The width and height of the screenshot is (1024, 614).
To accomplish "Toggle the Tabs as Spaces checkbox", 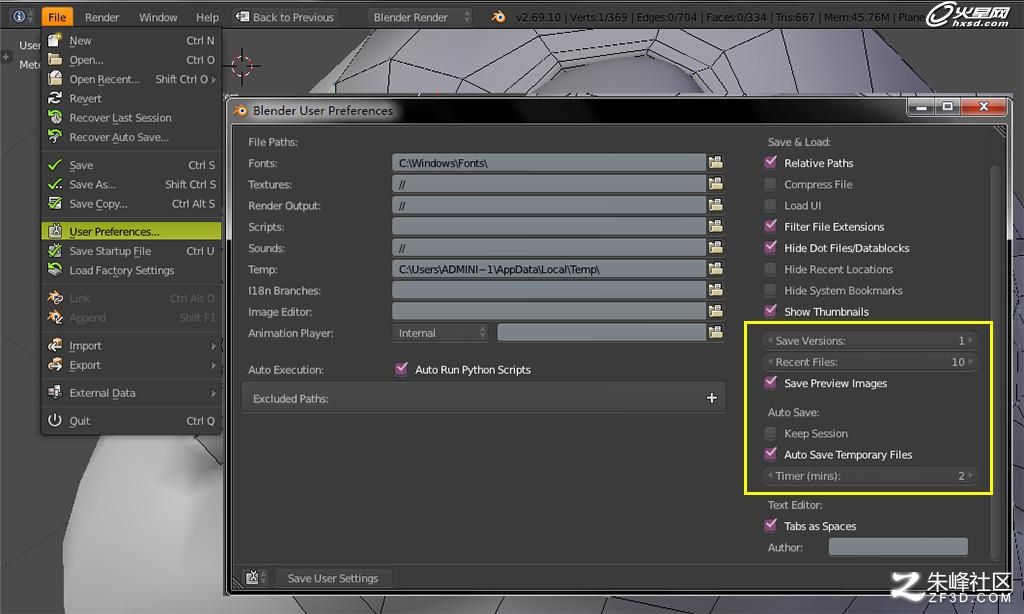I will coord(771,525).
